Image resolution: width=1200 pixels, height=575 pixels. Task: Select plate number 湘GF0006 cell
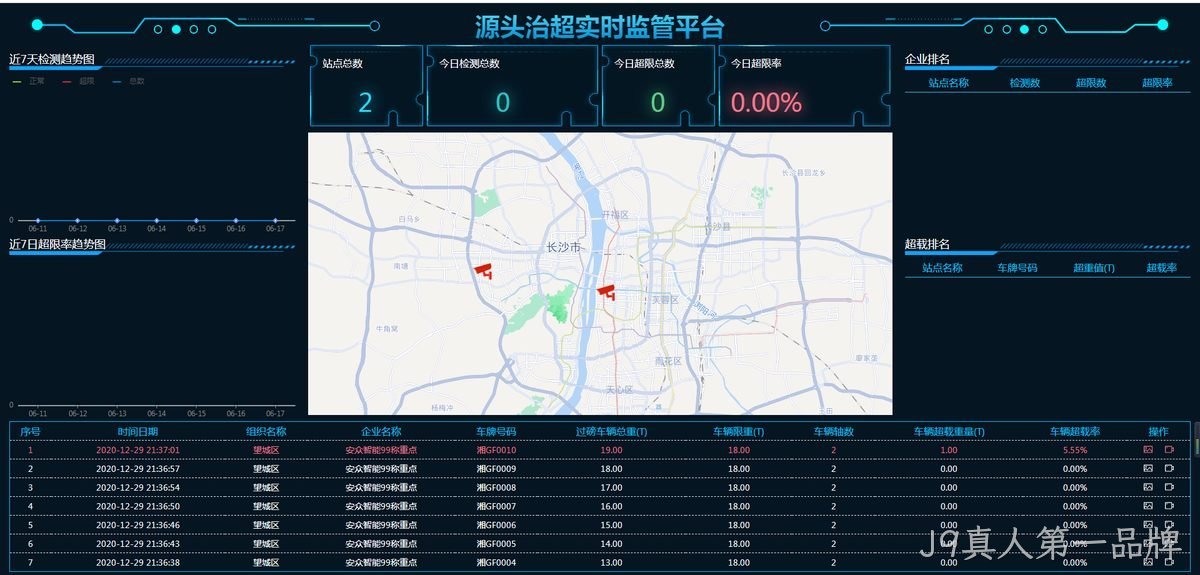point(496,525)
